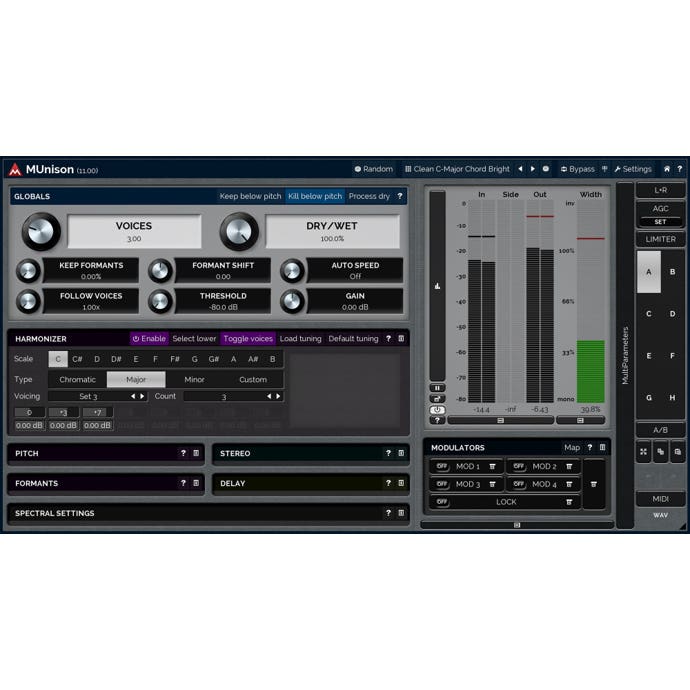Click the meter popup window icon
The image size is (690, 690).
tap(437, 399)
